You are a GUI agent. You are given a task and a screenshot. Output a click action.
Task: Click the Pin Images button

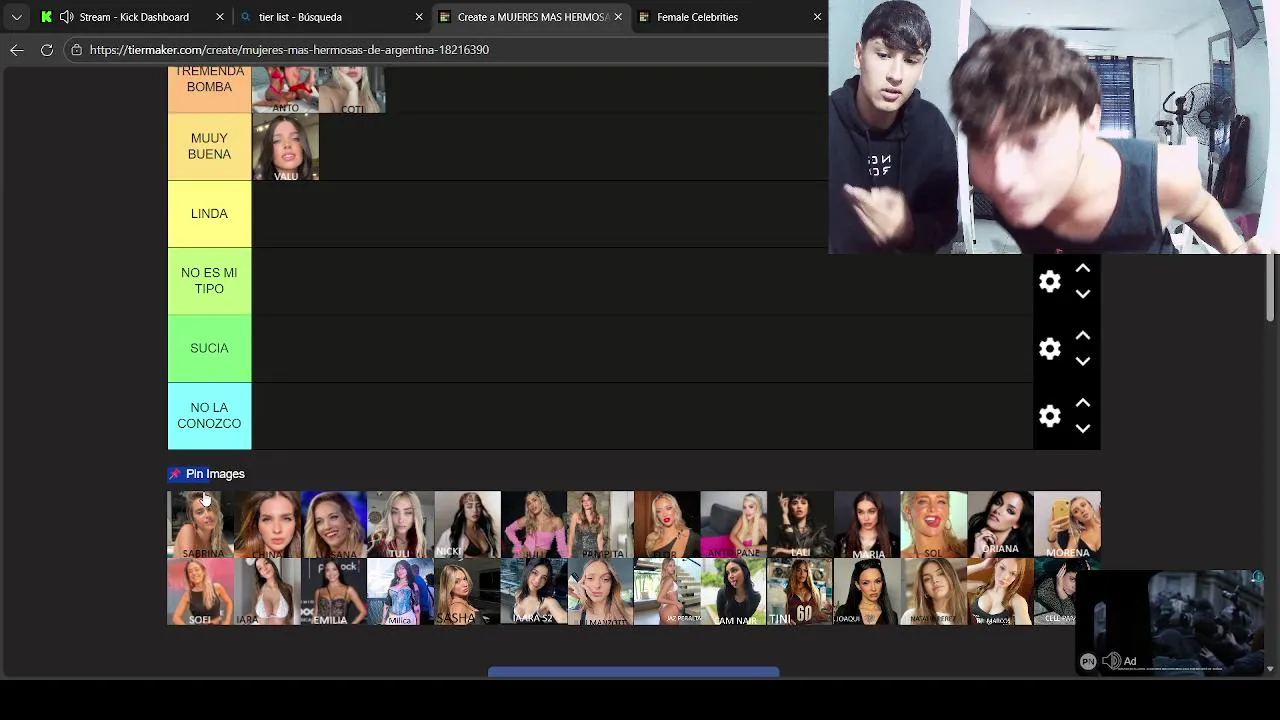pyautogui.click(x=207, y=474)
